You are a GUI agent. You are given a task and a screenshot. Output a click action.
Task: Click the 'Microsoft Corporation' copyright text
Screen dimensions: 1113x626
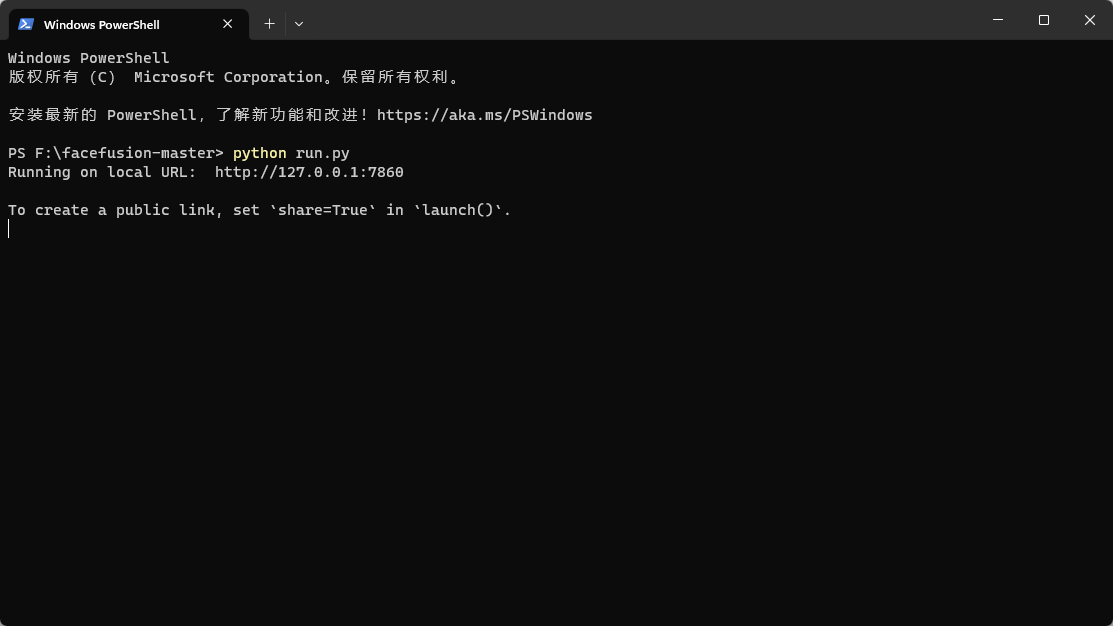228,77
